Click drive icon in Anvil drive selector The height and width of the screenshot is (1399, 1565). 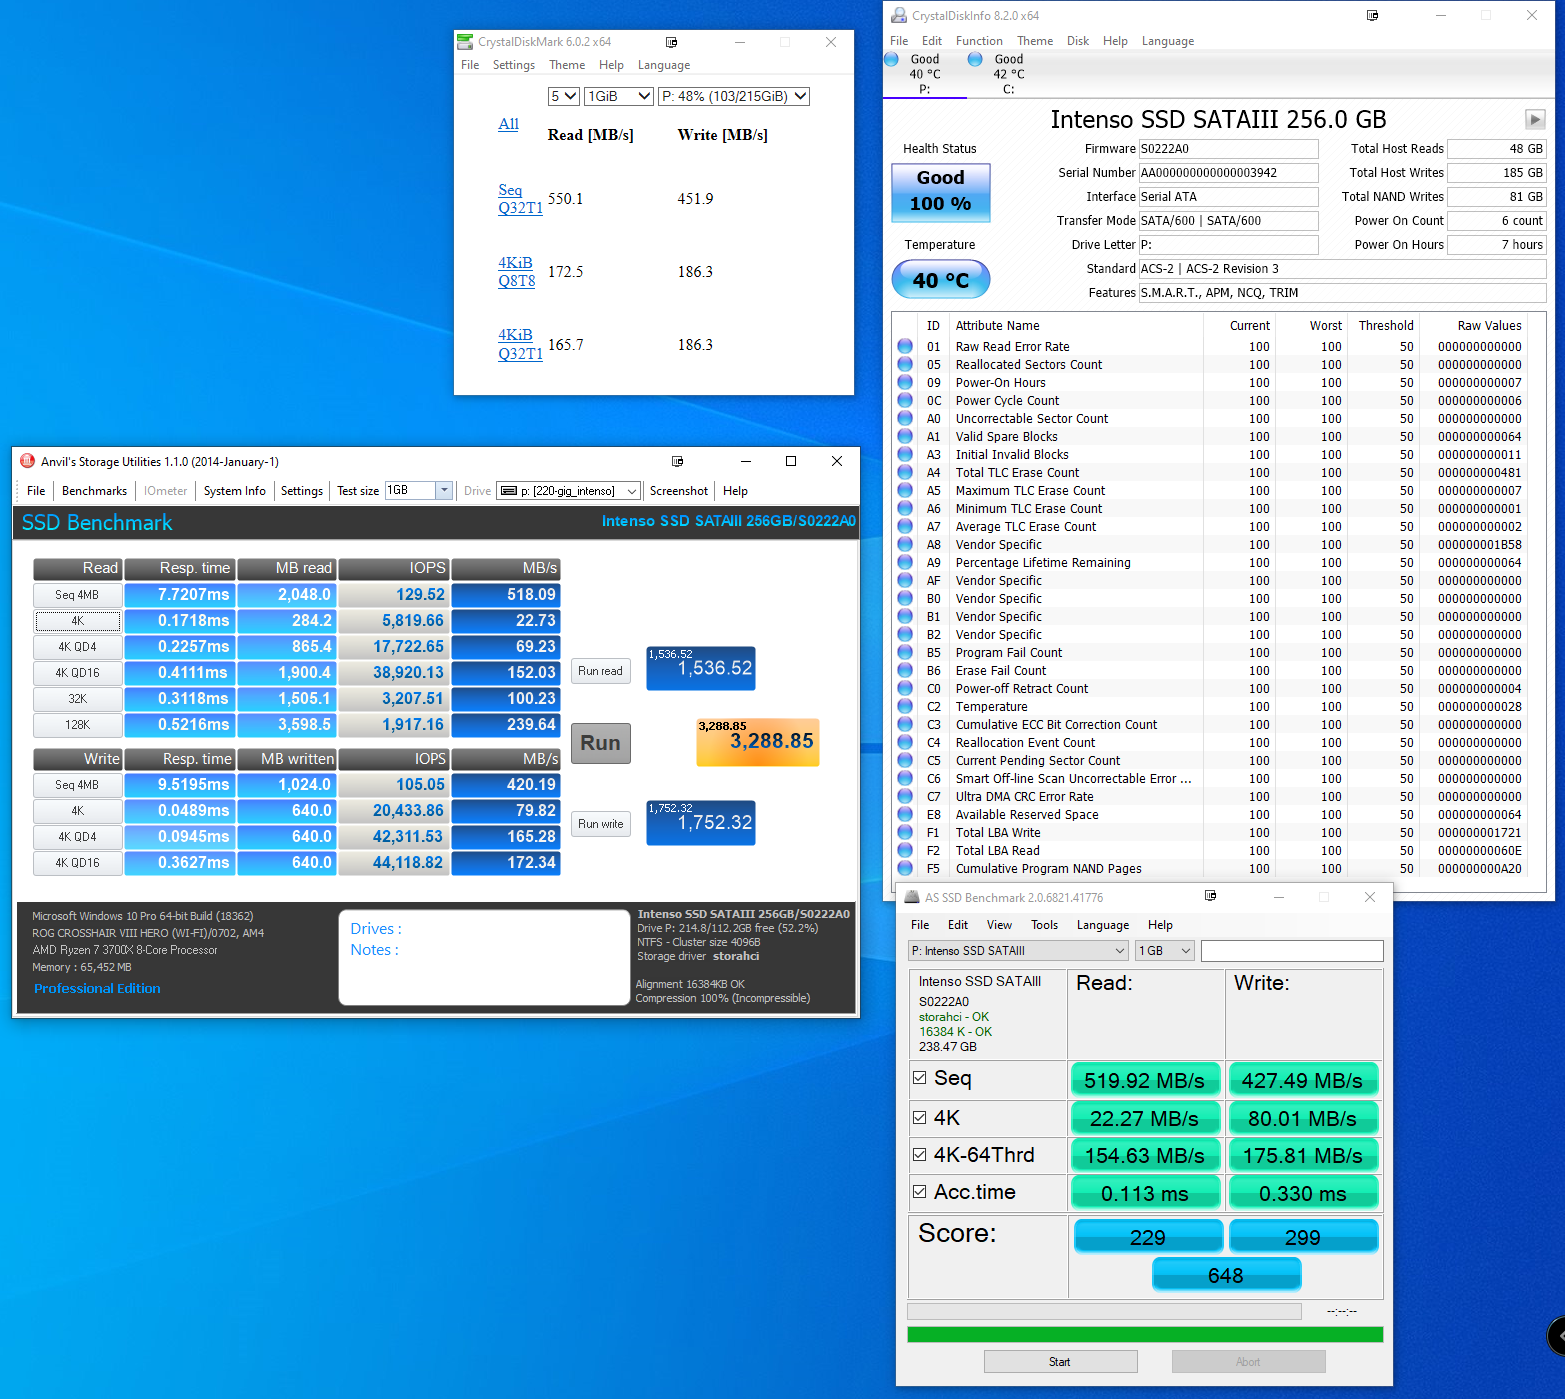[x=509, y=491]
